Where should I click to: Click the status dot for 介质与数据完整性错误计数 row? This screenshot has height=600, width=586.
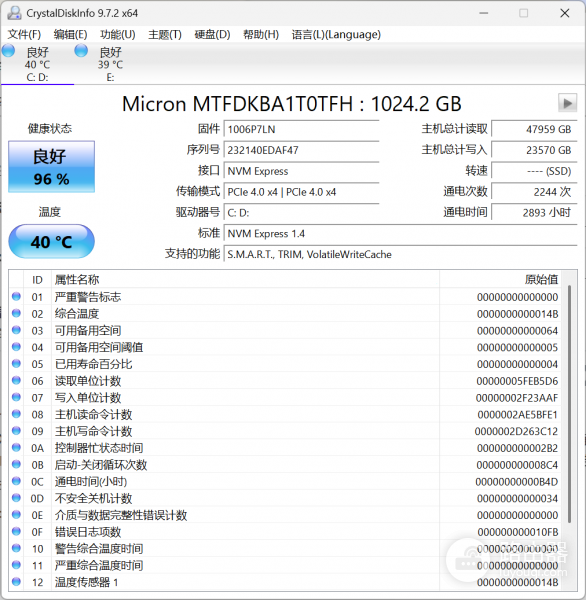16,515
